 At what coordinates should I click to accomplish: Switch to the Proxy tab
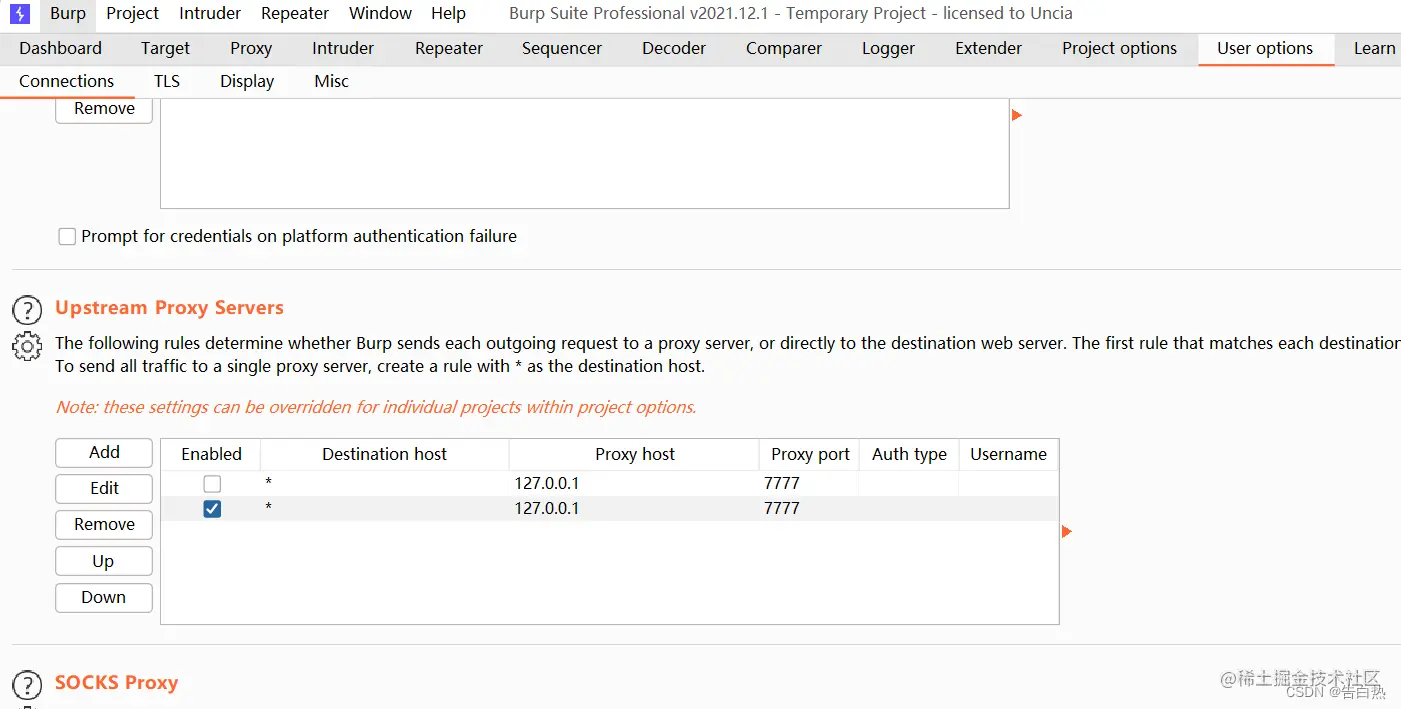(x=251, y=48)
